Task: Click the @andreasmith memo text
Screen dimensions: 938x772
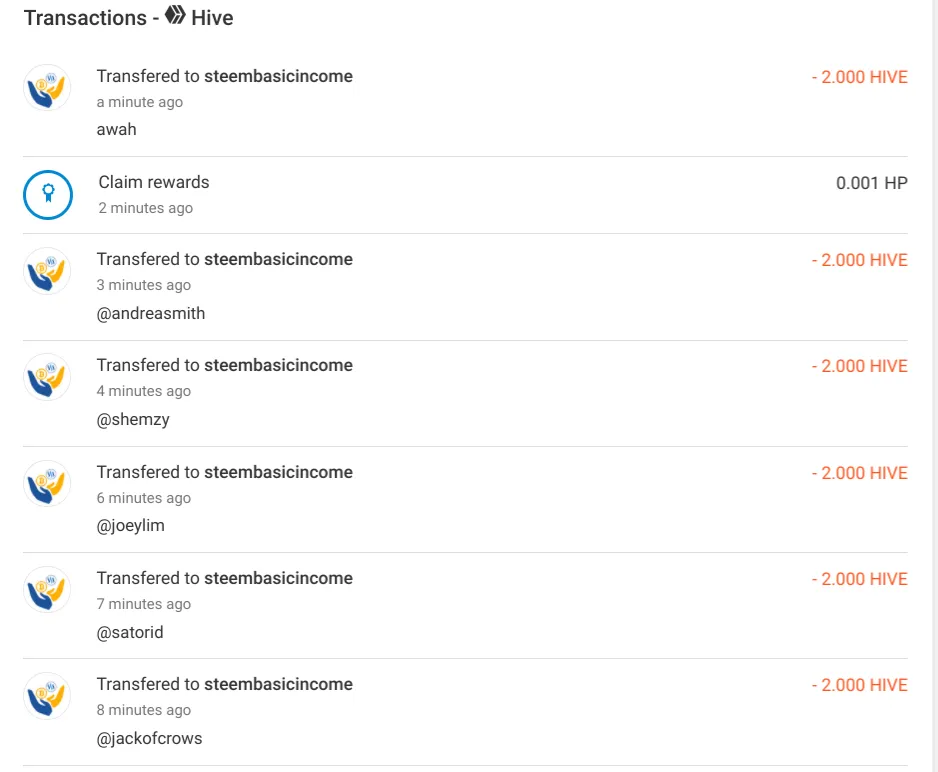Action: [x=151, y=313]
